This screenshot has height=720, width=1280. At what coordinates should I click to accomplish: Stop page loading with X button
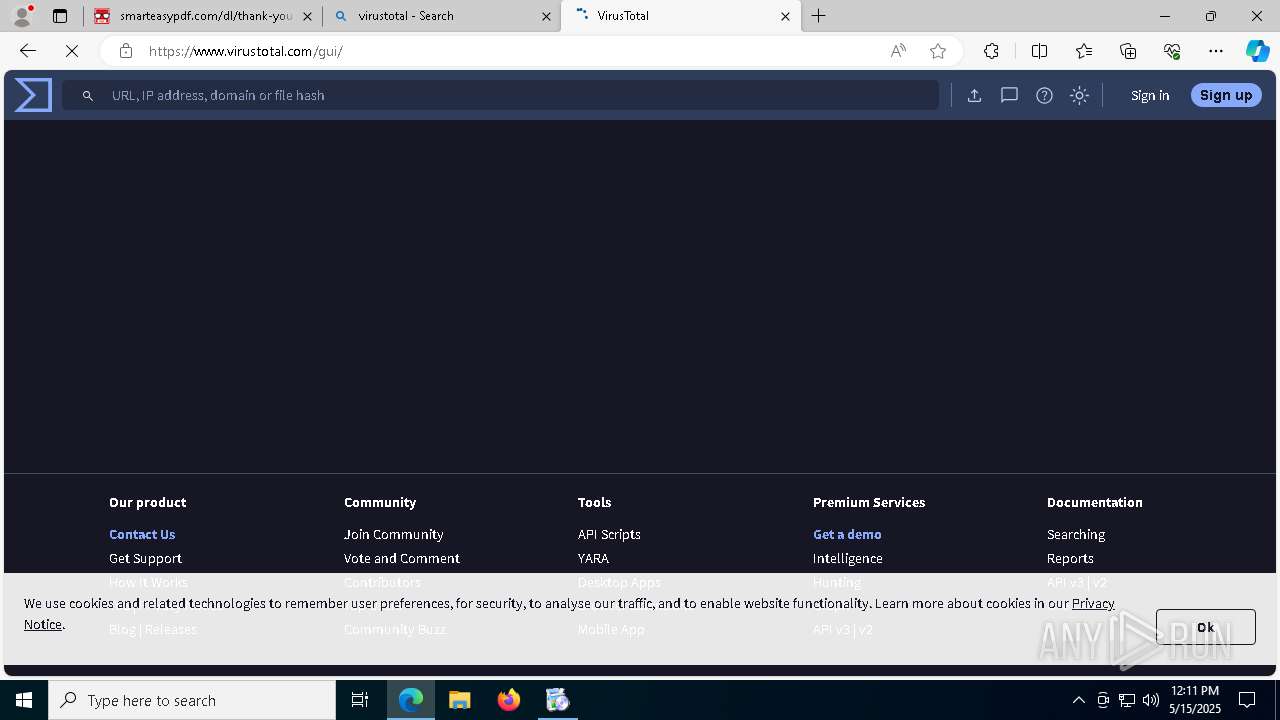(x=72, y=51)
